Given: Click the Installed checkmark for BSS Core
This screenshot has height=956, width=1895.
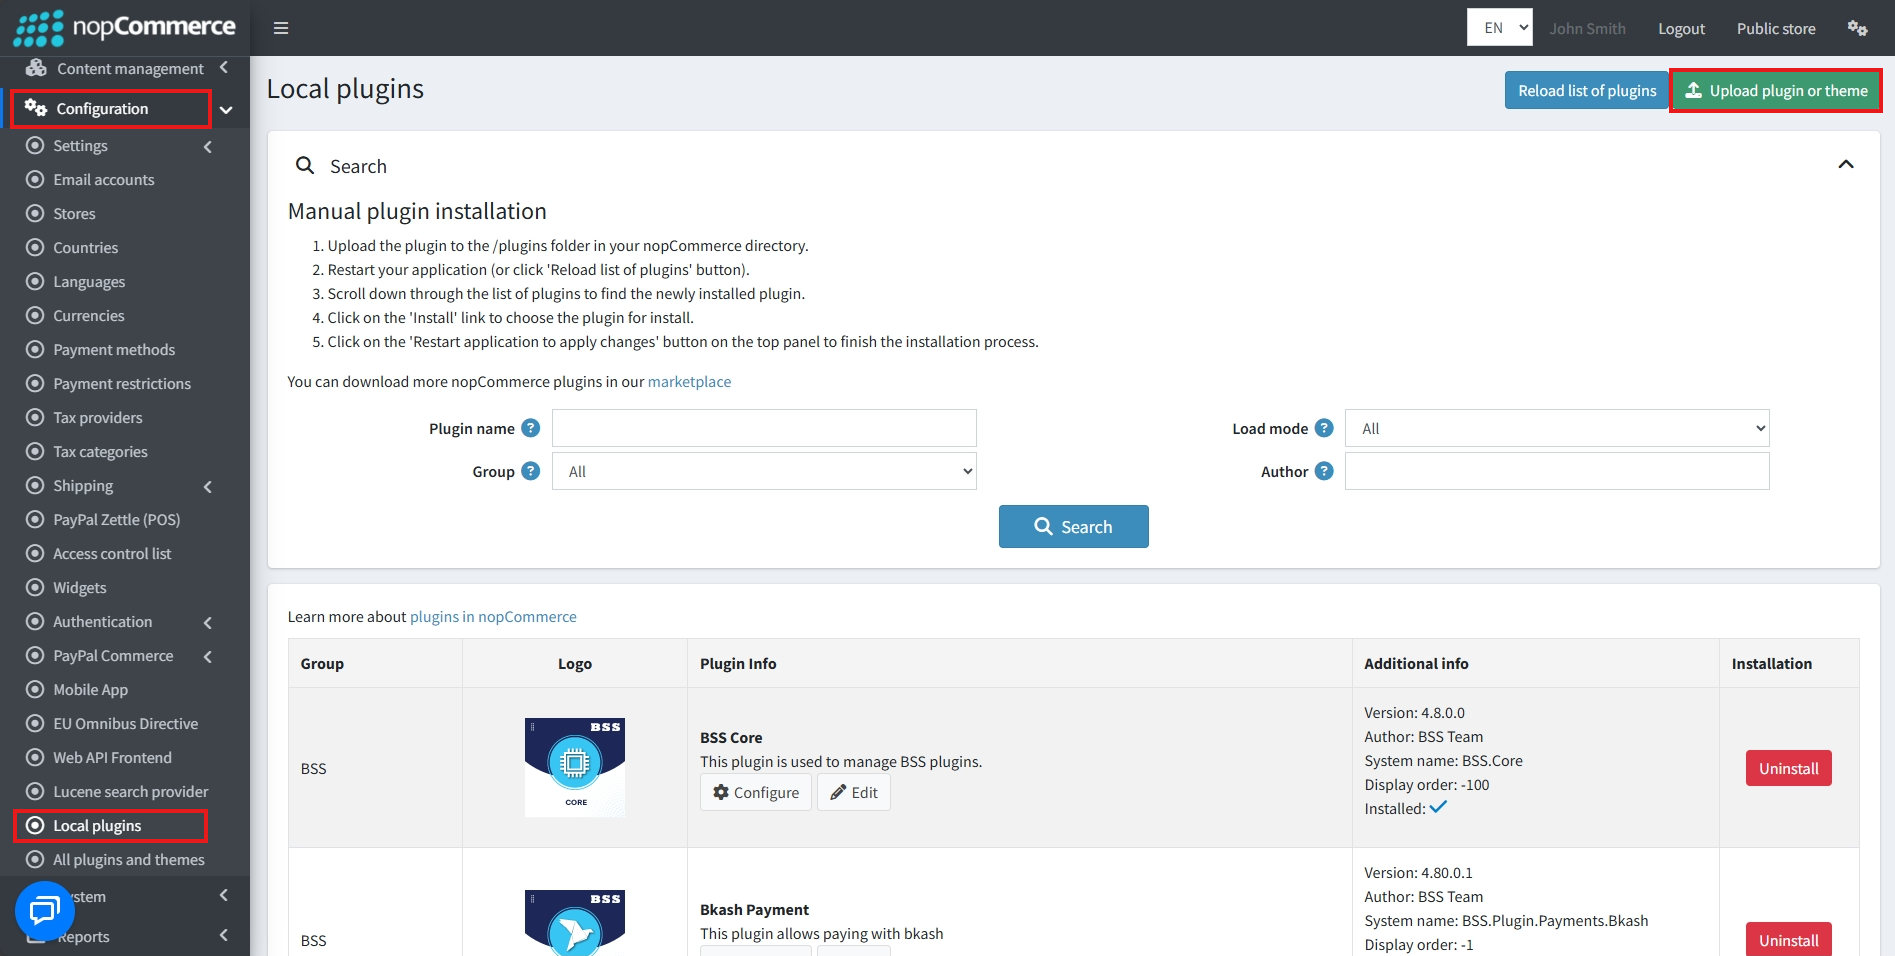Looking at the screenshot, I should pos(1438,807).
